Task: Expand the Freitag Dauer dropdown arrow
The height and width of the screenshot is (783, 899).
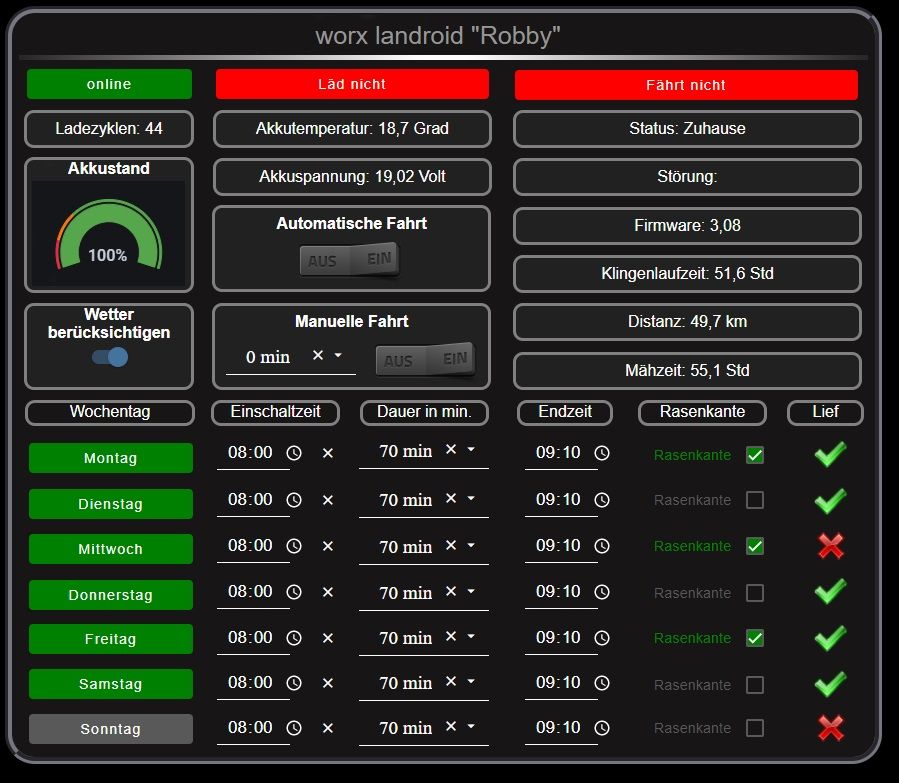Action: (x=471, y=636)
